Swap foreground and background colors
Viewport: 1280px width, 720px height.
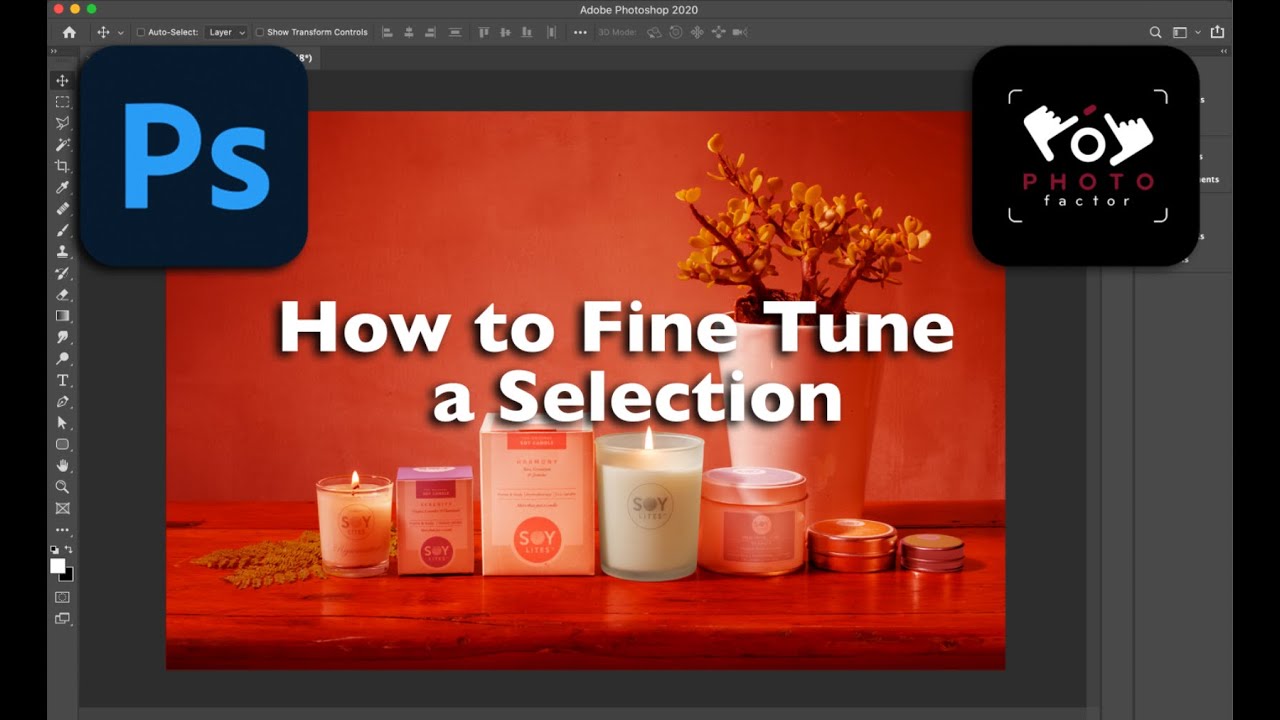click(x=69, y=550)
